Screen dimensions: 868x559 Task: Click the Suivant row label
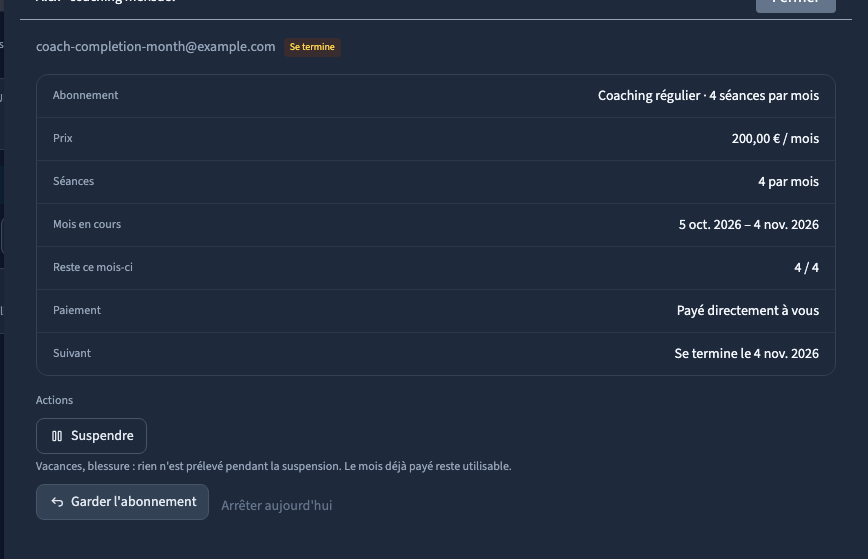click(x=72, y=353)
